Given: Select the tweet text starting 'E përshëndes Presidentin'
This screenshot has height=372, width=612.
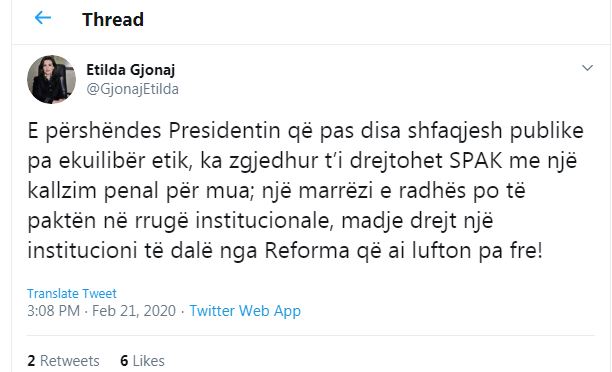Looking at the screenshot, I should 305,190.
